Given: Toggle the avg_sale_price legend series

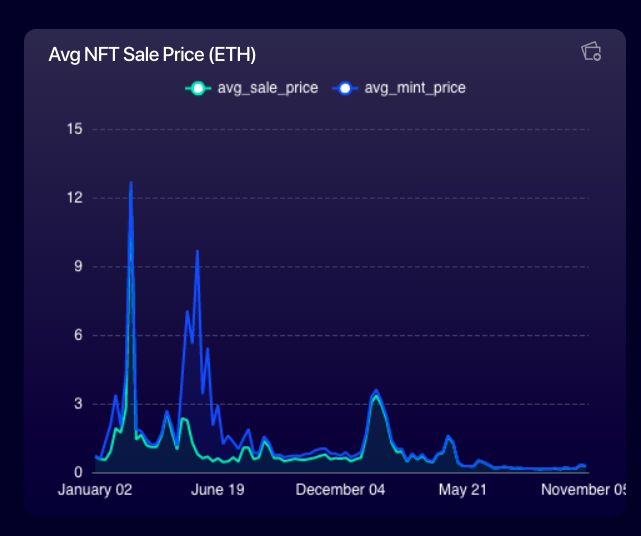Looking at the screenshot, I should (x=251, y=88).
